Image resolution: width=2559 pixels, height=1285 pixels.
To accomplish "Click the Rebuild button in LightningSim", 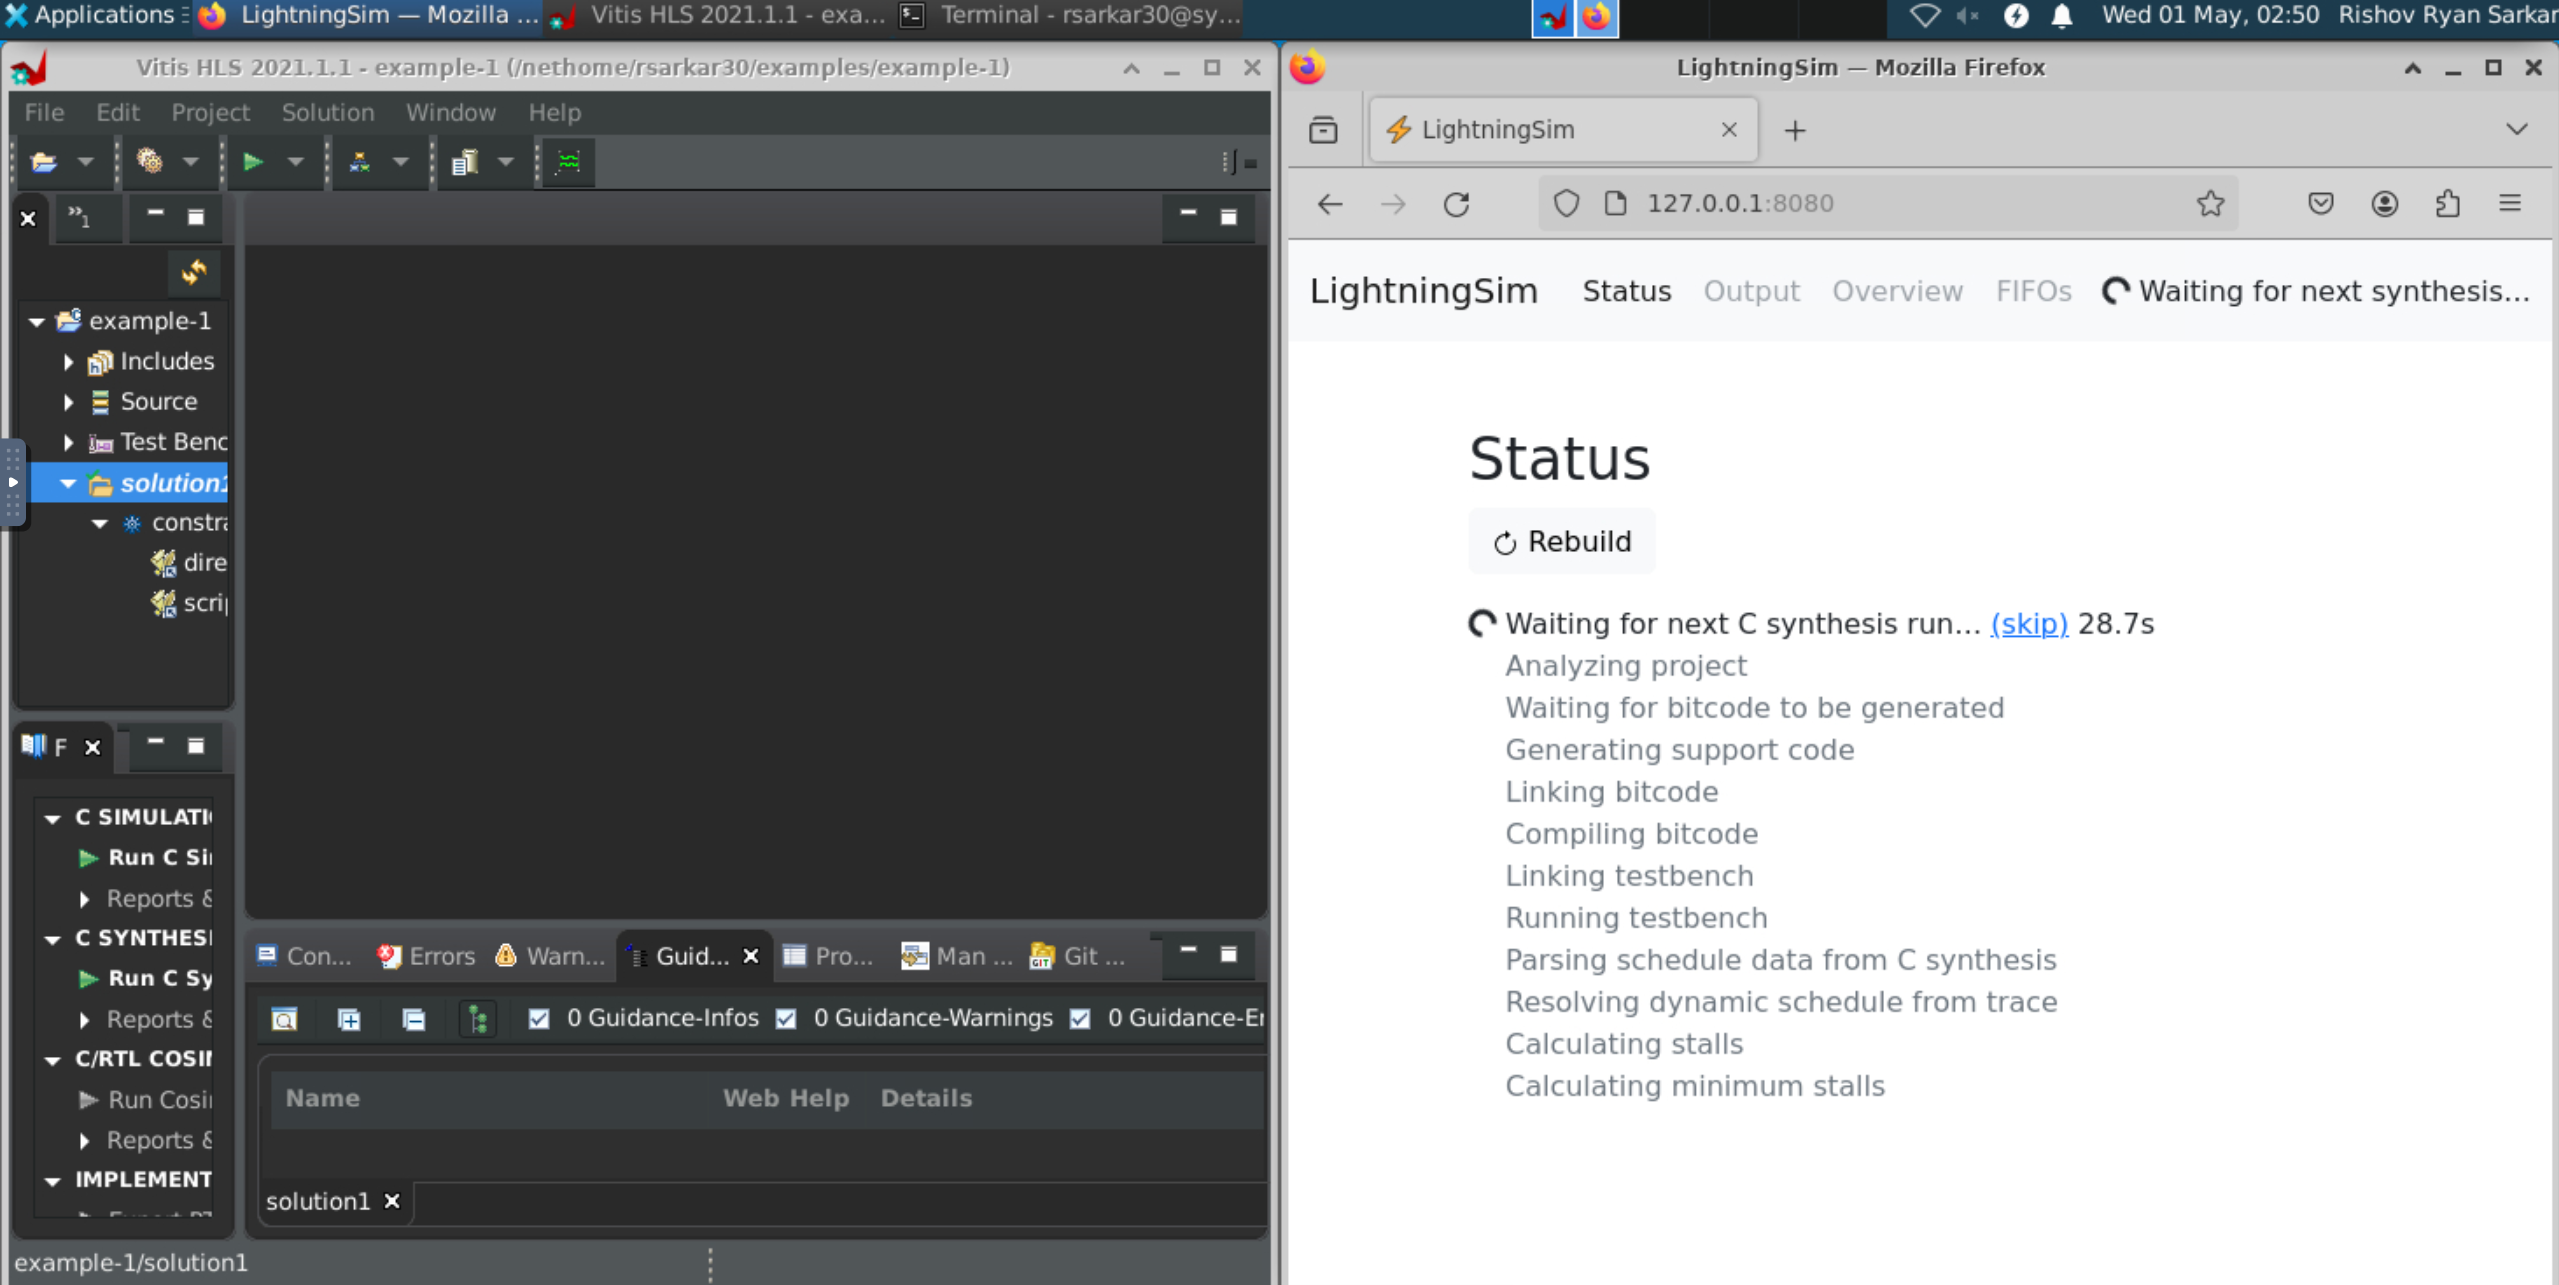I will click(x=1562, y=542).
